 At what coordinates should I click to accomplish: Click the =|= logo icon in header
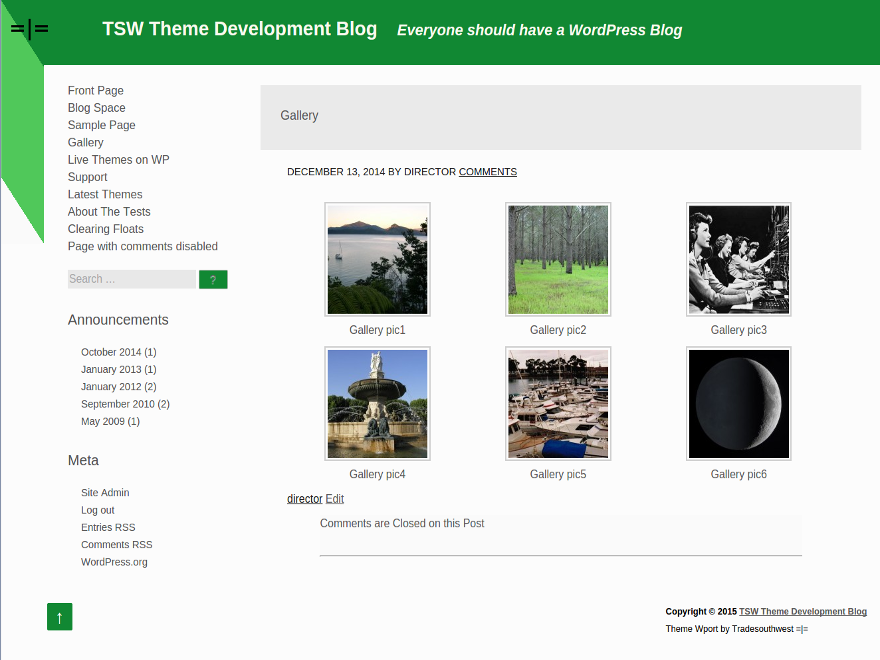click(29, 29)
